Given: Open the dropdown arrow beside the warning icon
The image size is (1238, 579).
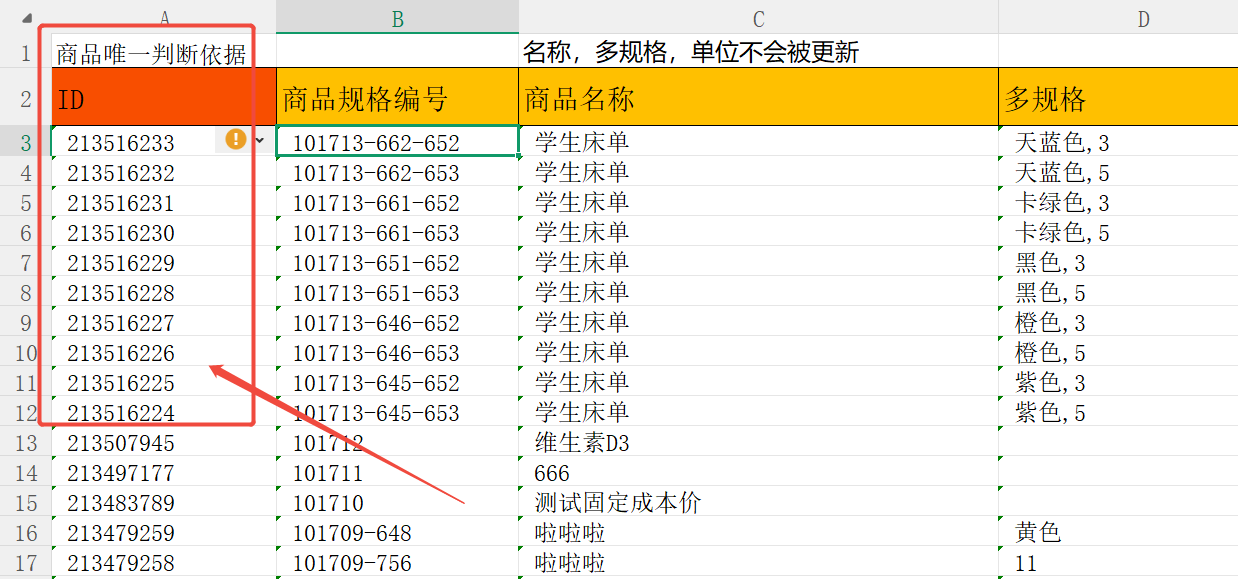Looking at the screenshot, I should 260,141.
